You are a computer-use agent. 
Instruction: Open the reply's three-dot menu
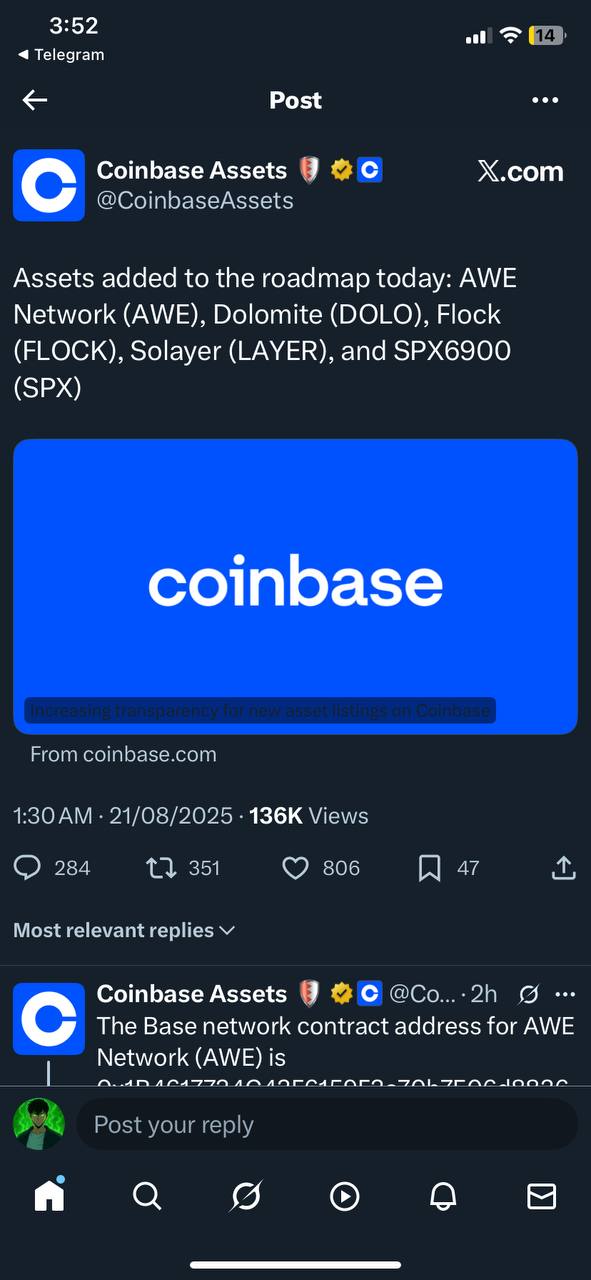565,994
